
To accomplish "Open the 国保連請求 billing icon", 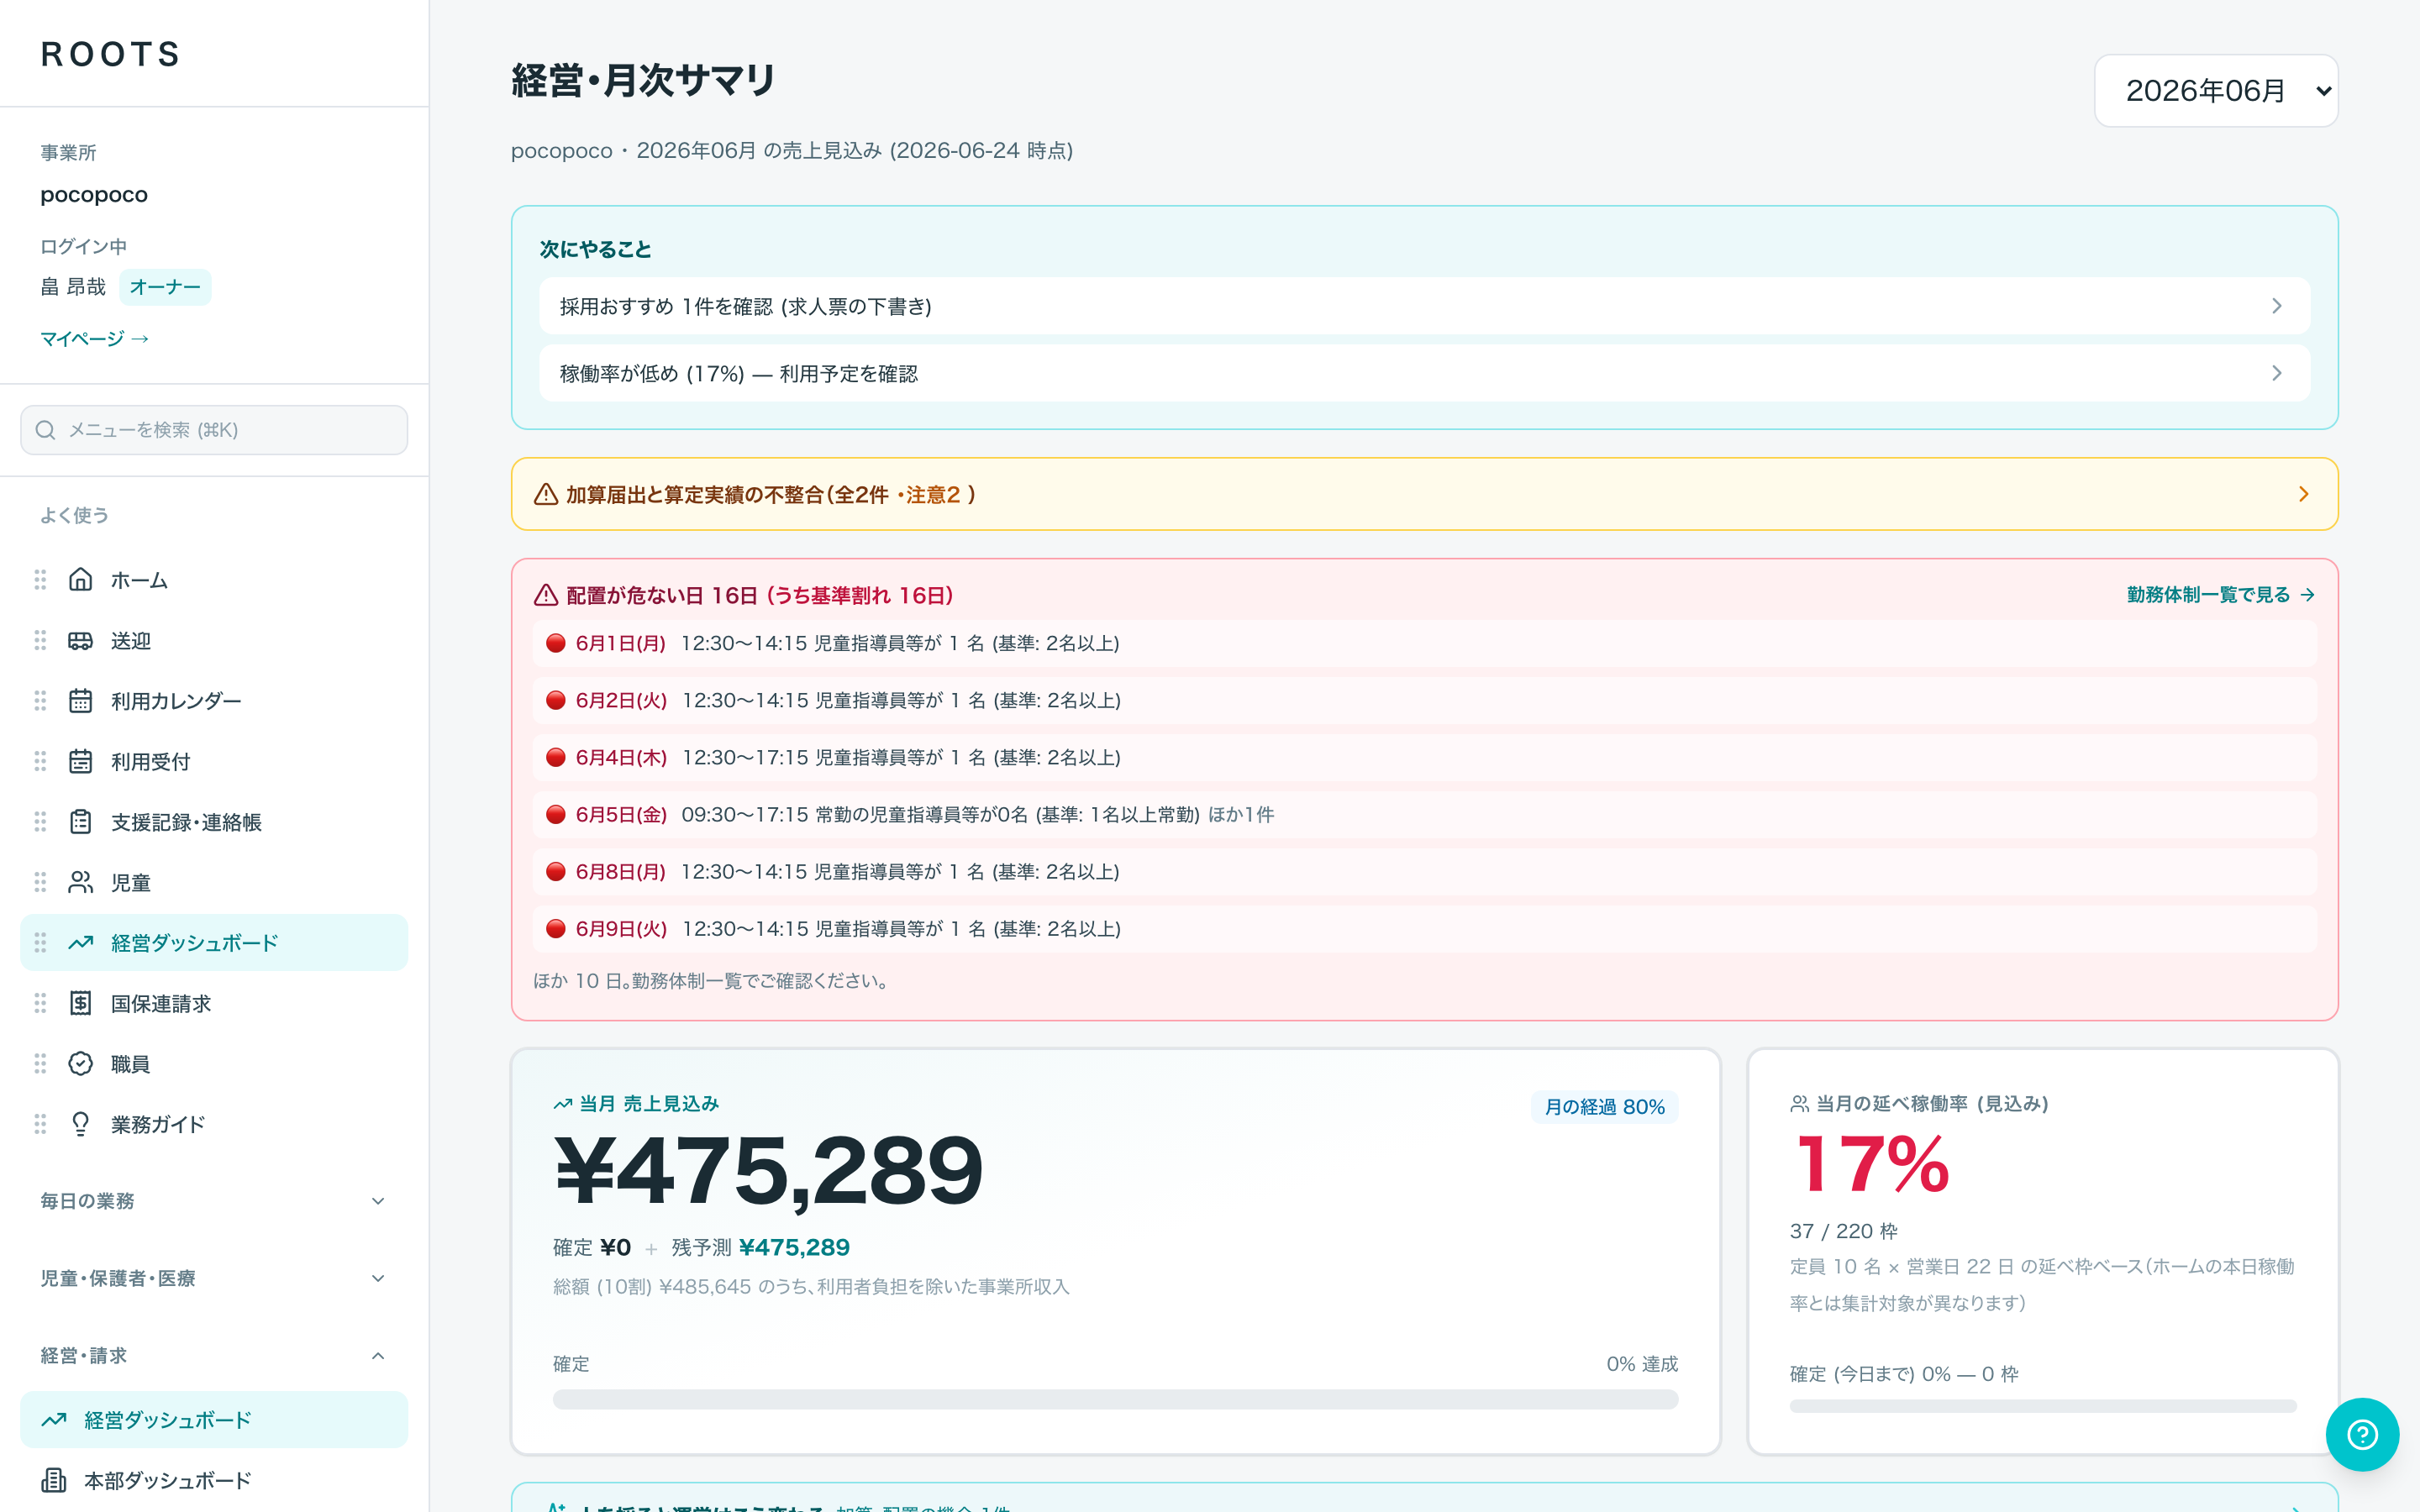I will pos(80,1003).
